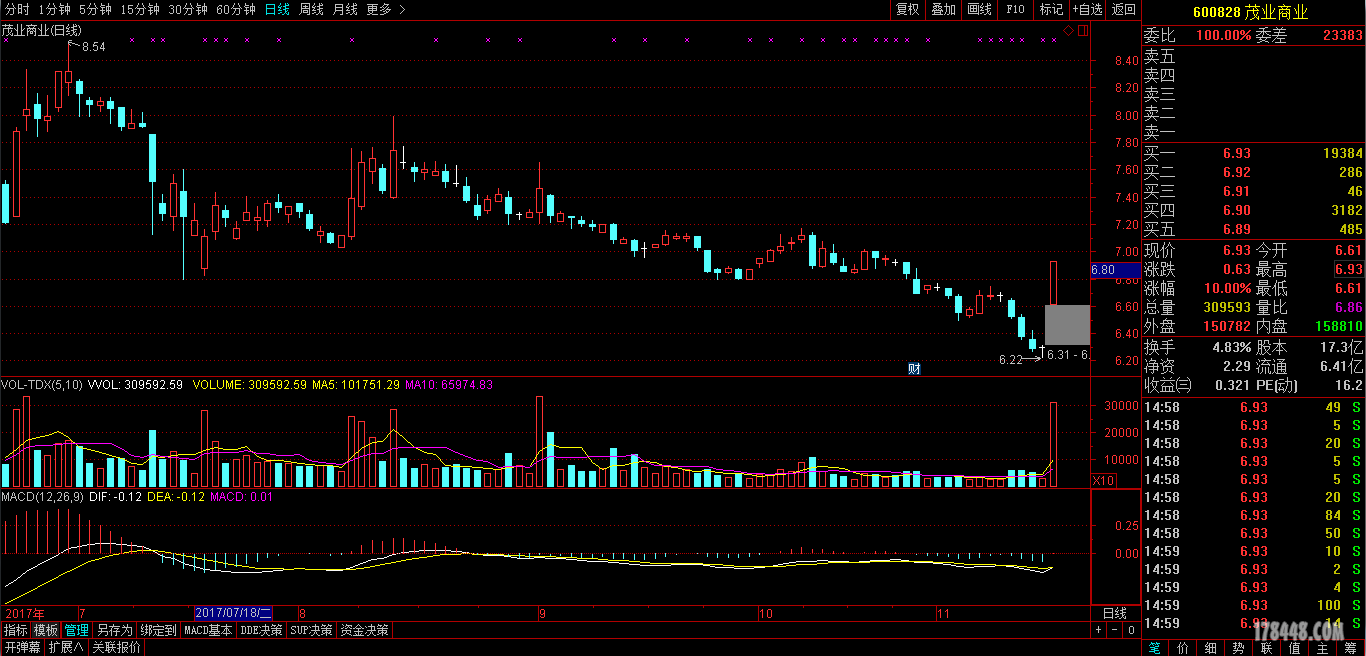Screen dimensions: 1366x656
Task: Zoom in chart with + button
Action: pos(1098,630)
